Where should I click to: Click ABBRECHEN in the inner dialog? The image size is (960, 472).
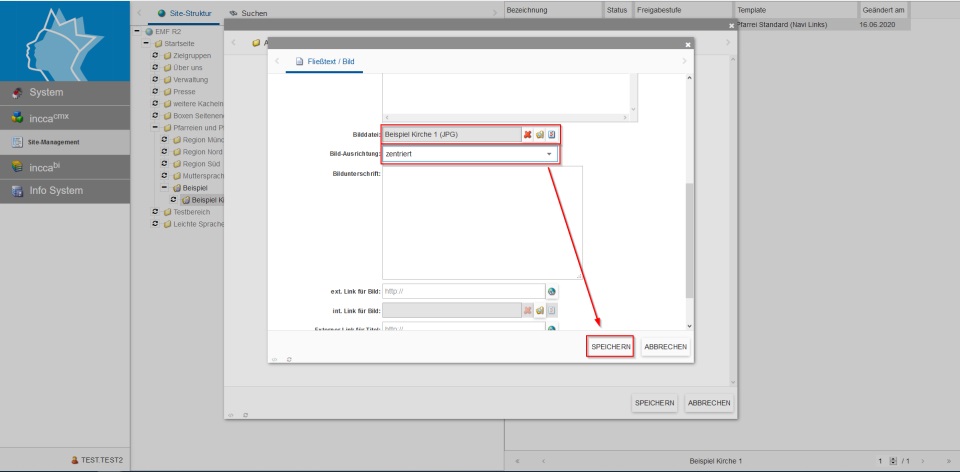(x=665, y=346)
